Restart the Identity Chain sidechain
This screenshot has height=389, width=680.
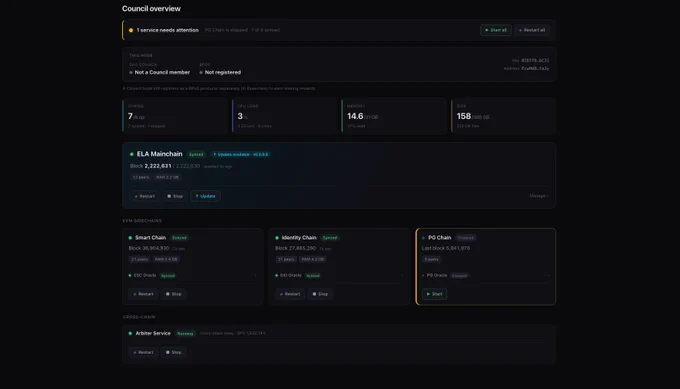pos(290,294)
